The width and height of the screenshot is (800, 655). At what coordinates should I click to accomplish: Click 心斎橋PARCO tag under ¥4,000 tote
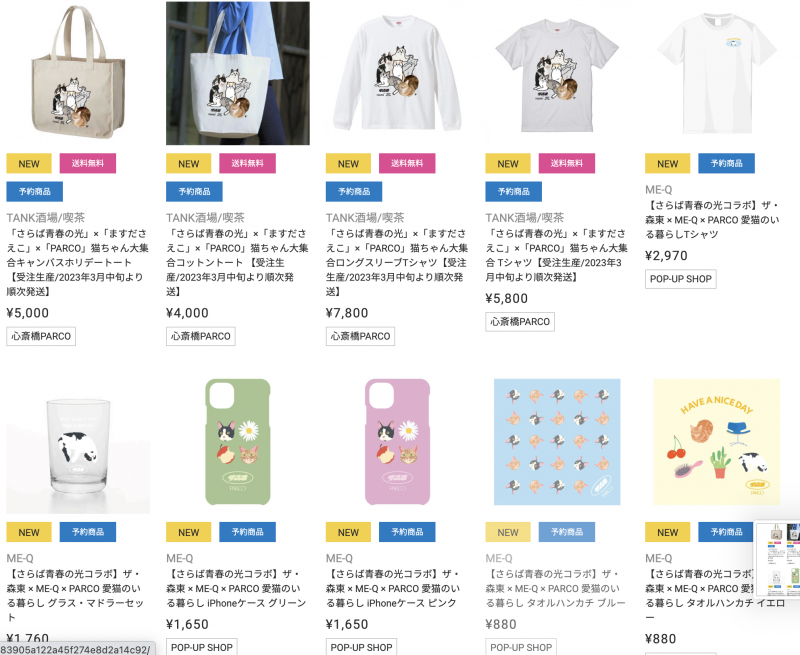tap(201, 336)
